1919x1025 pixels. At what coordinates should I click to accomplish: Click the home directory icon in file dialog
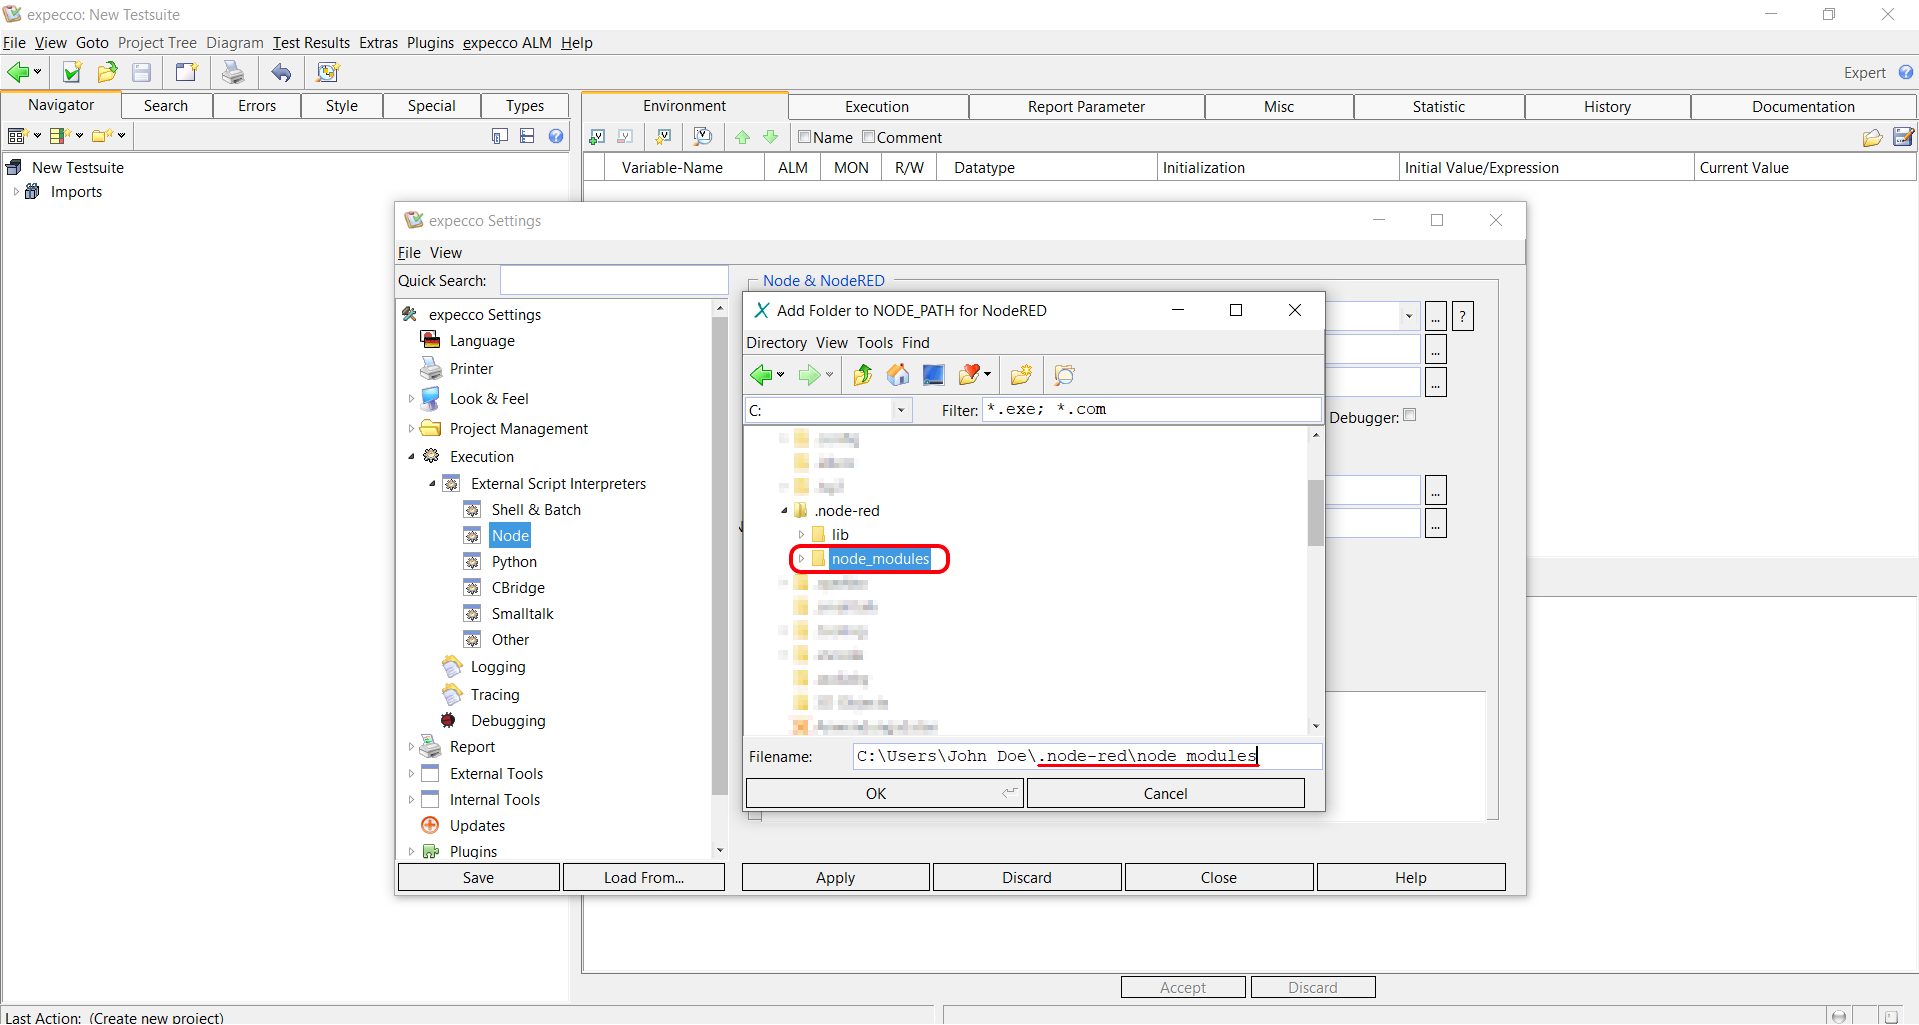click(x=897, y=375)
